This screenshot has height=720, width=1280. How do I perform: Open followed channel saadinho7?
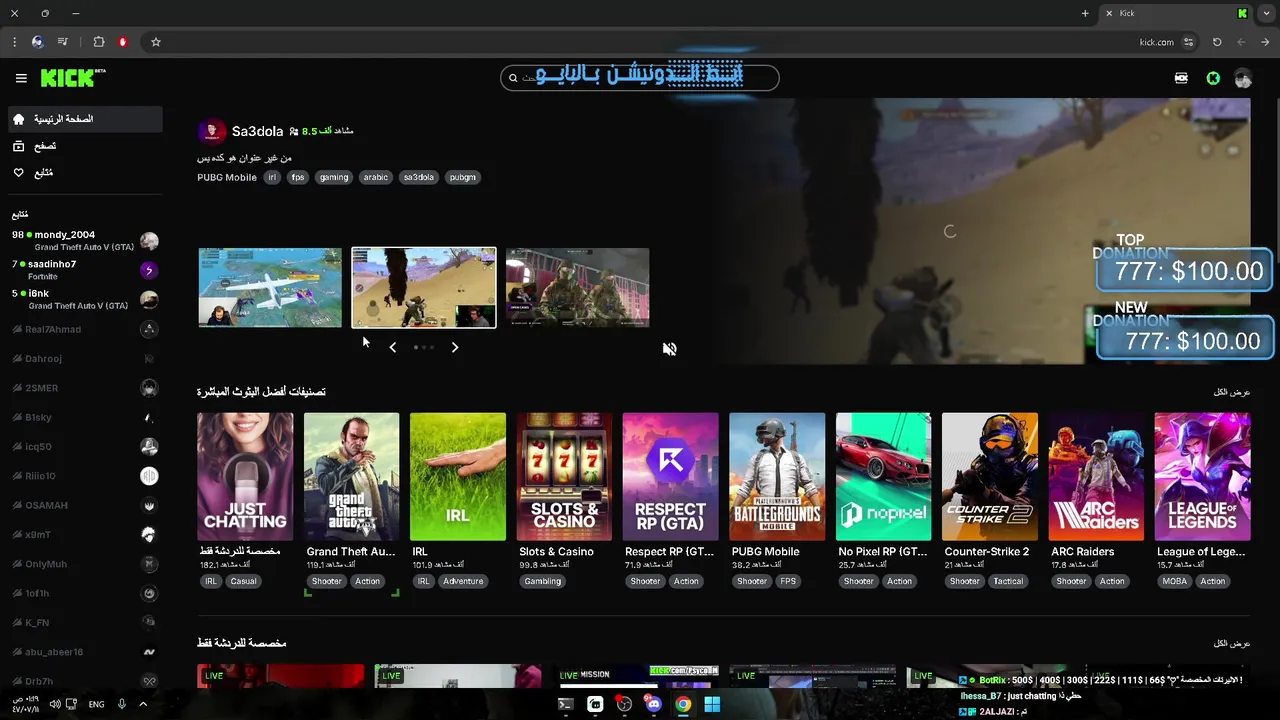click(85, 270)
